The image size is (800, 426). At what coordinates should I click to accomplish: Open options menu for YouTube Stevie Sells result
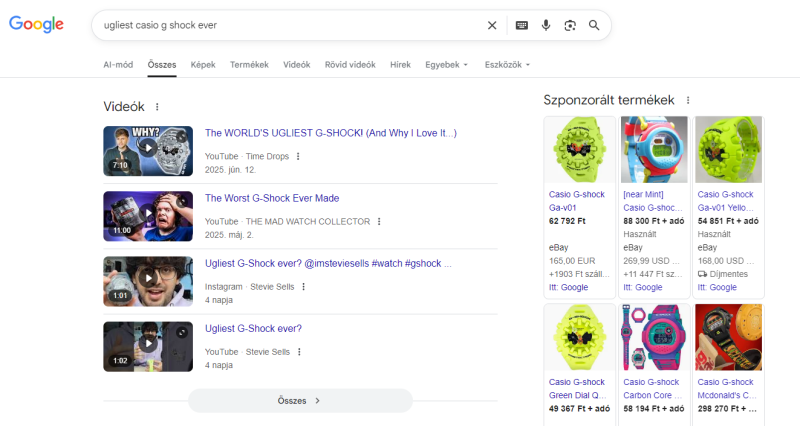(x=299, y=352)
